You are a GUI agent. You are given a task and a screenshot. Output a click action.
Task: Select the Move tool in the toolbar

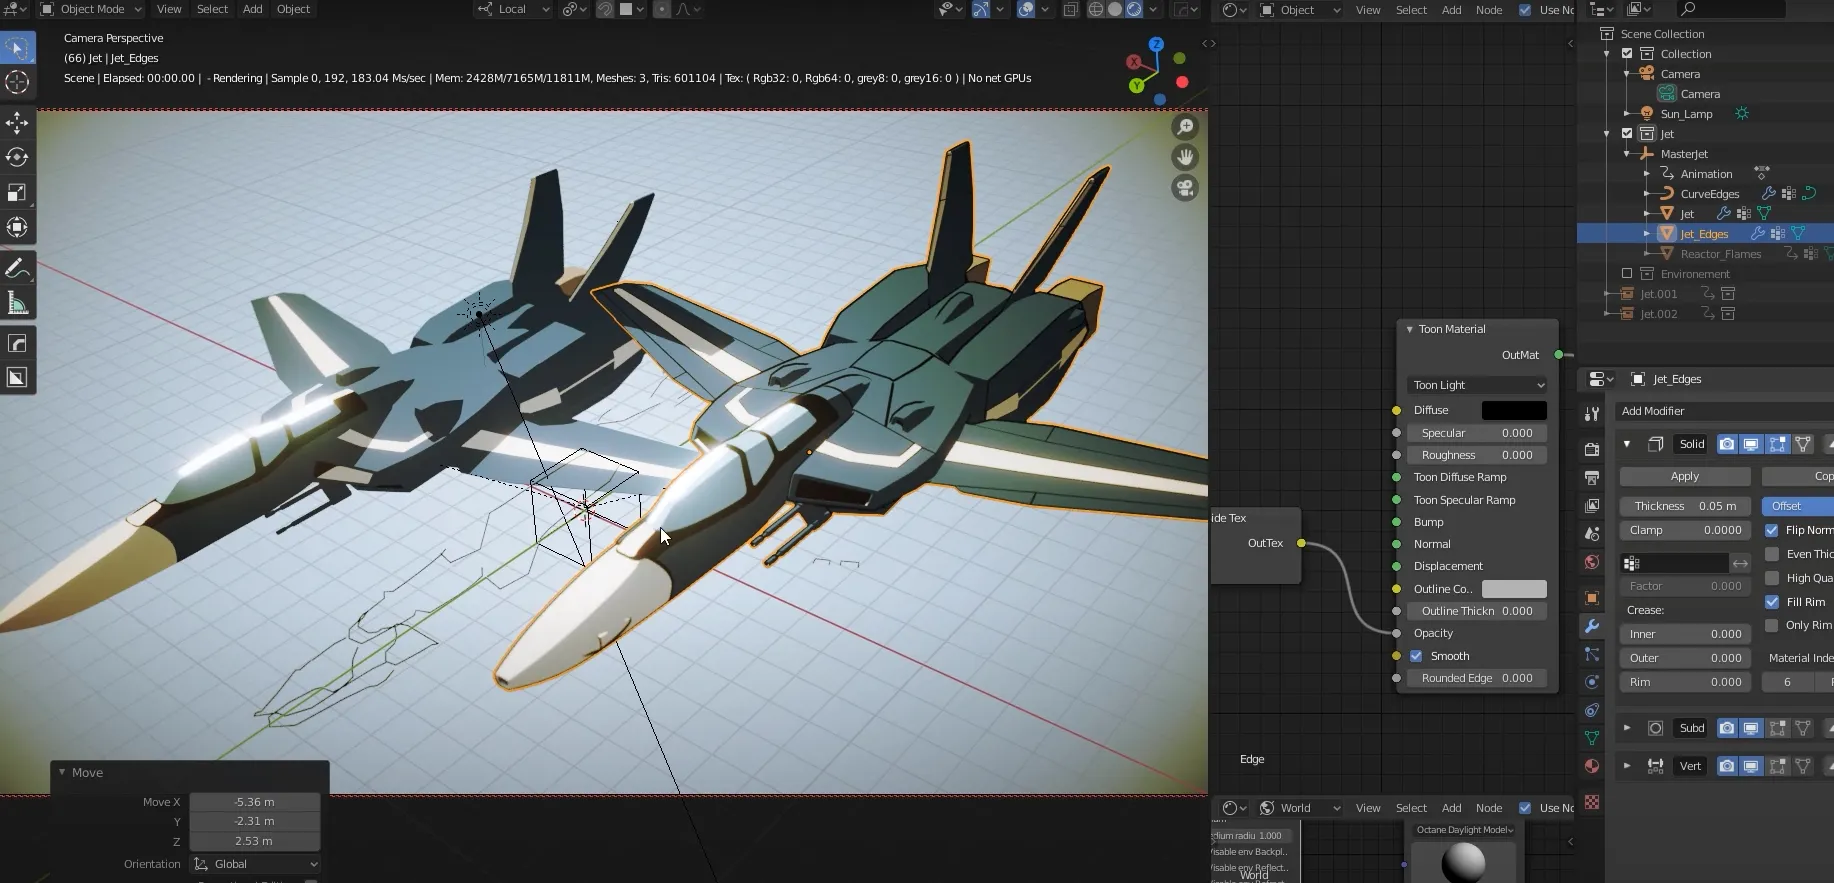pos(17,123)
